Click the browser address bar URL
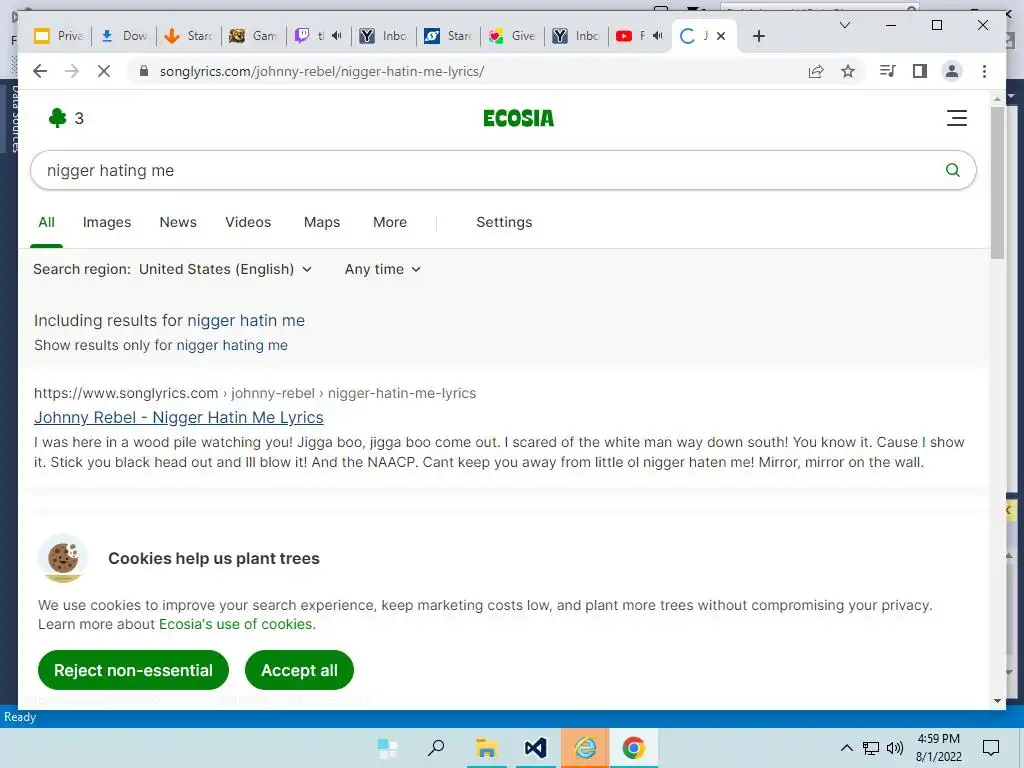Screen dimensions: 1024x768 322,71
